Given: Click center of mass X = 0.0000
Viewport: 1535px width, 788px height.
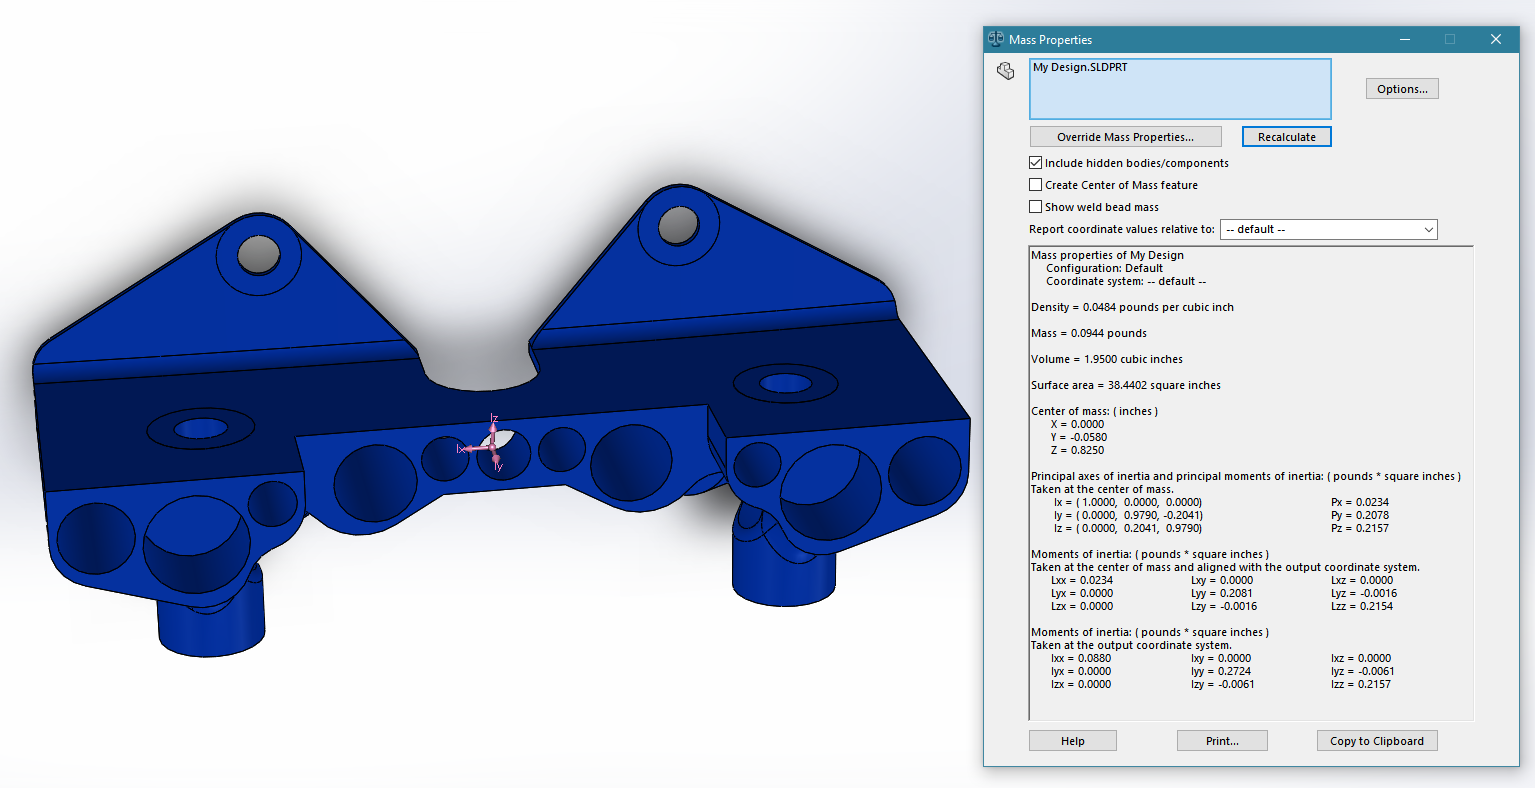Looking at the screenshot, I should click(1078, 424).
